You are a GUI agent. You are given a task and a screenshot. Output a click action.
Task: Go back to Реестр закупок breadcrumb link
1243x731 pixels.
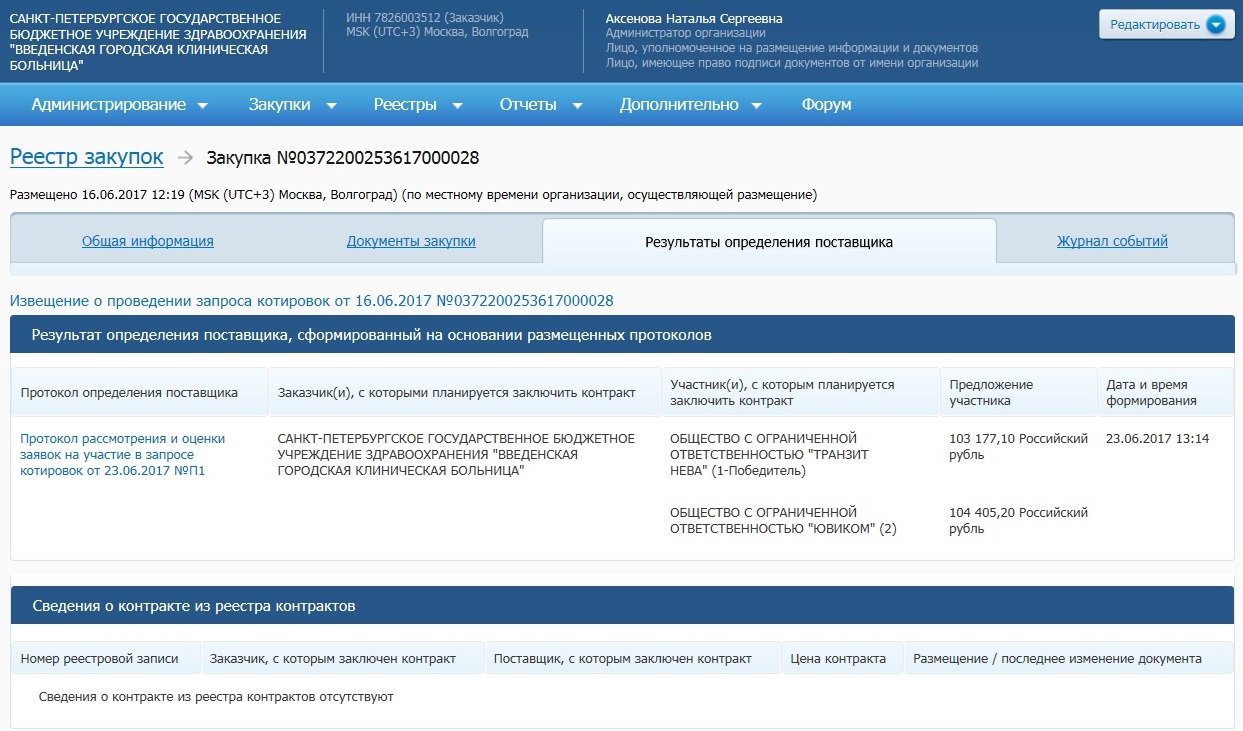(x=86, y=157)
